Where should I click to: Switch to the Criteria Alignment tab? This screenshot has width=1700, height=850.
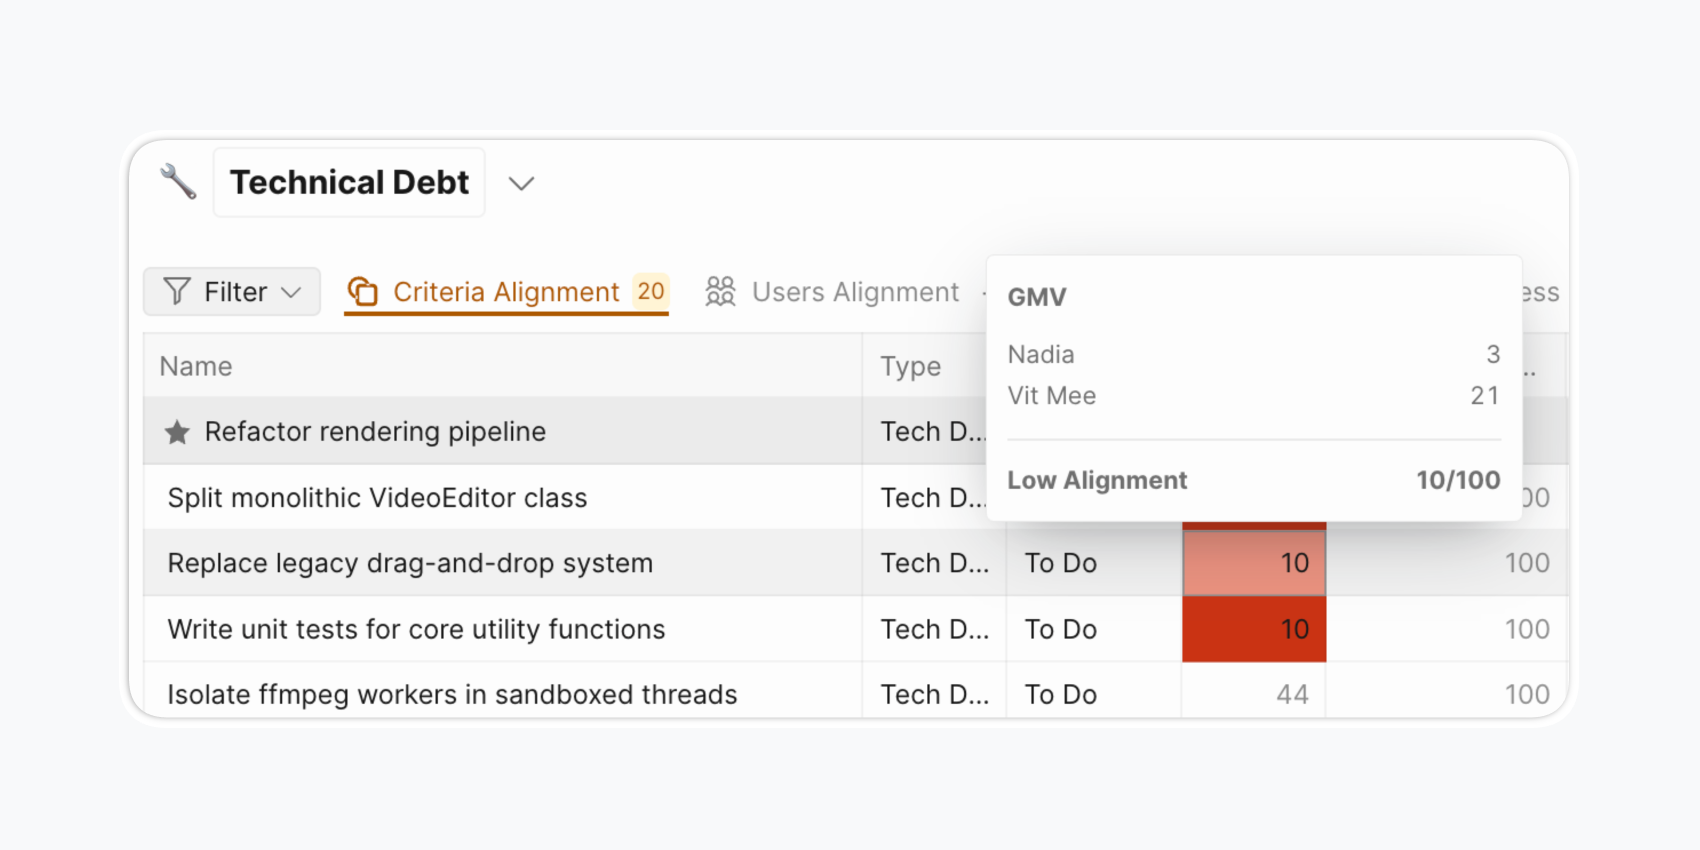tap(506, 291)
